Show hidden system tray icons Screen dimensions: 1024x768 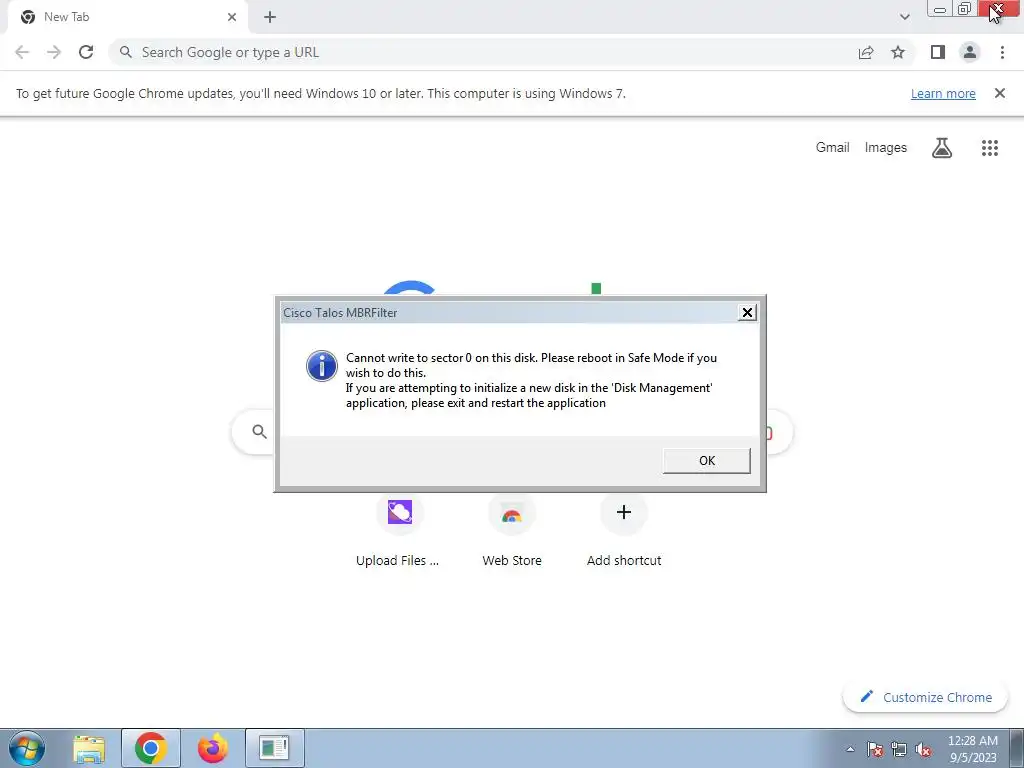(850, 749)
